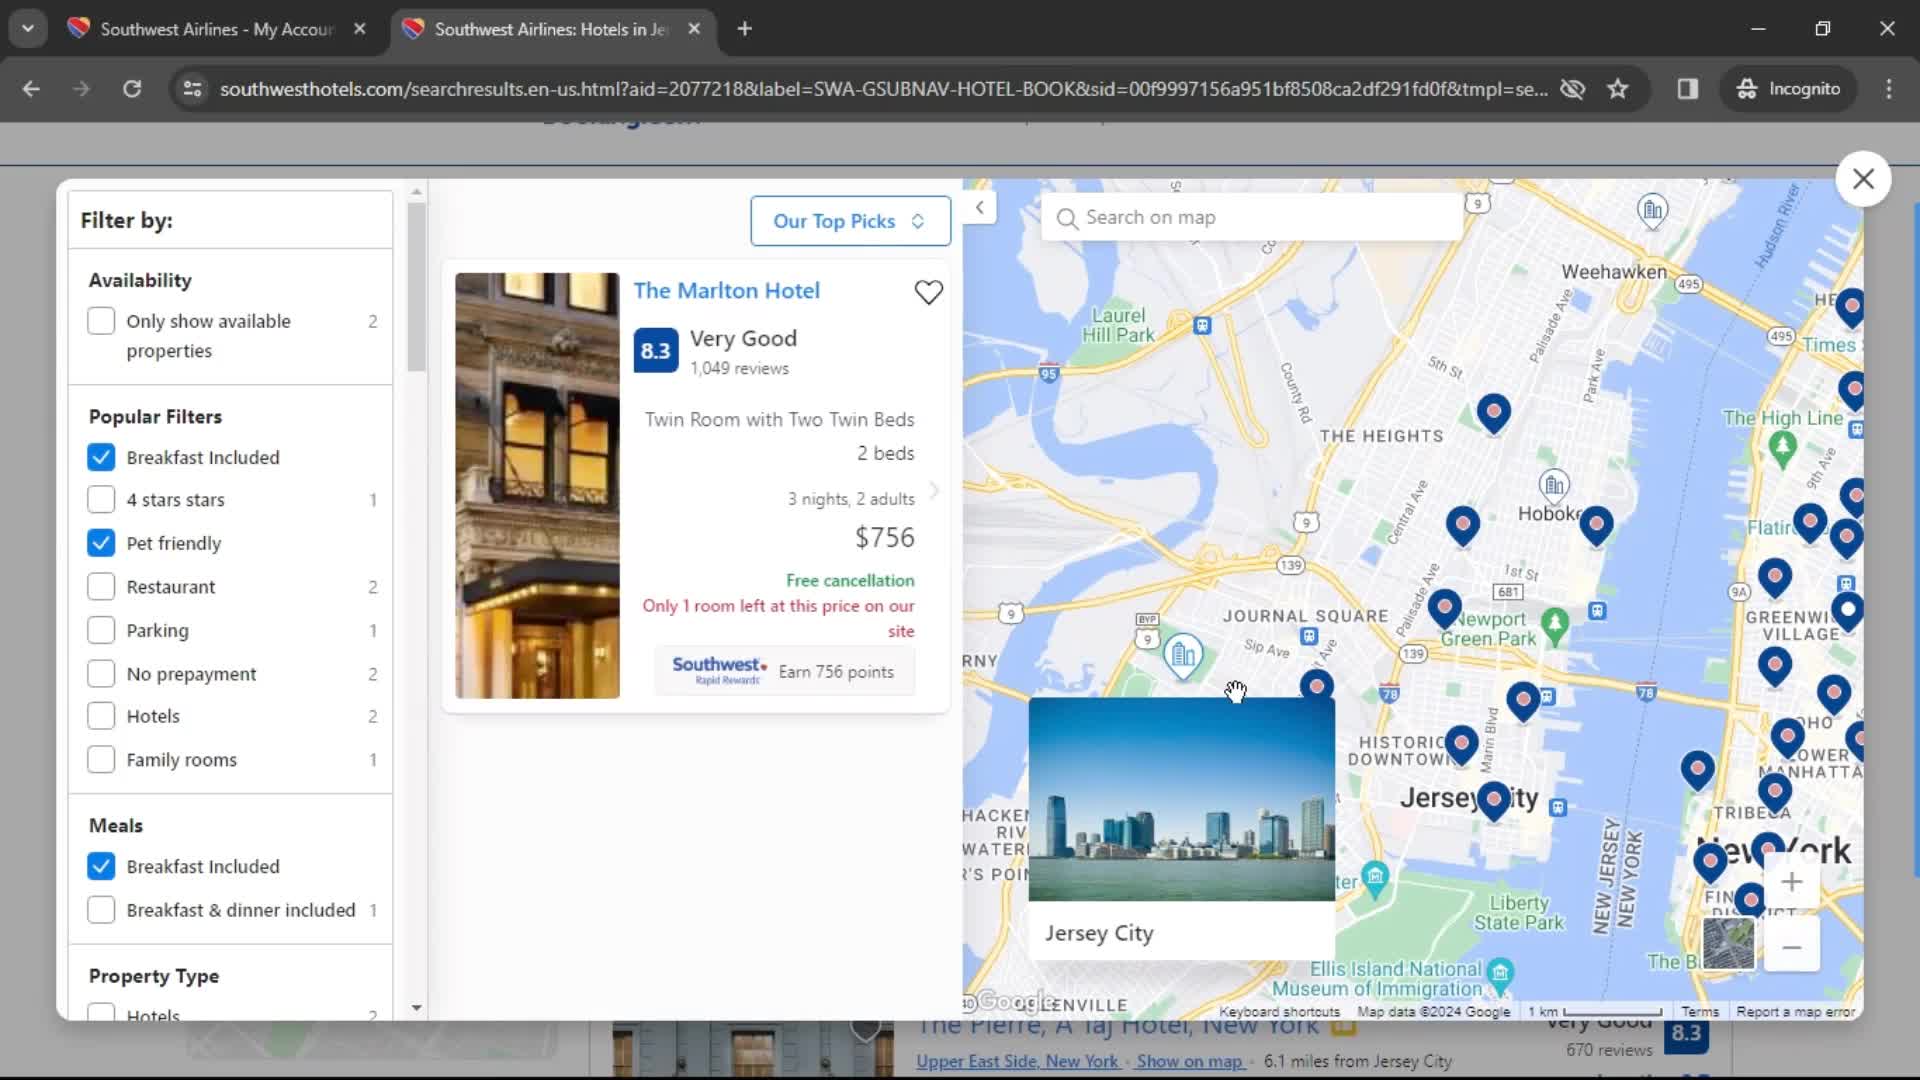Click the $756 price
The height and width of the screenshot is (1080, 1920).
(885, 538)
